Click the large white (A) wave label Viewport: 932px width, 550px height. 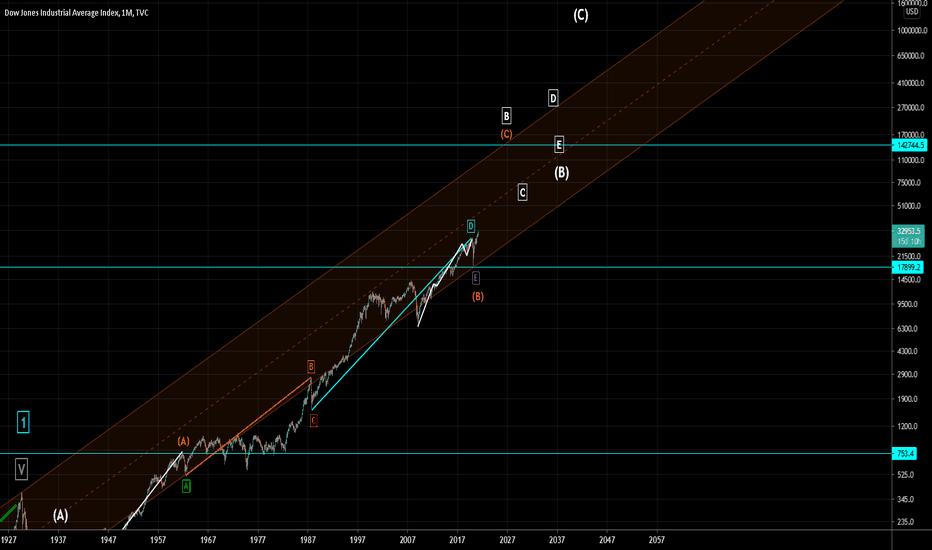click(60, 516)
